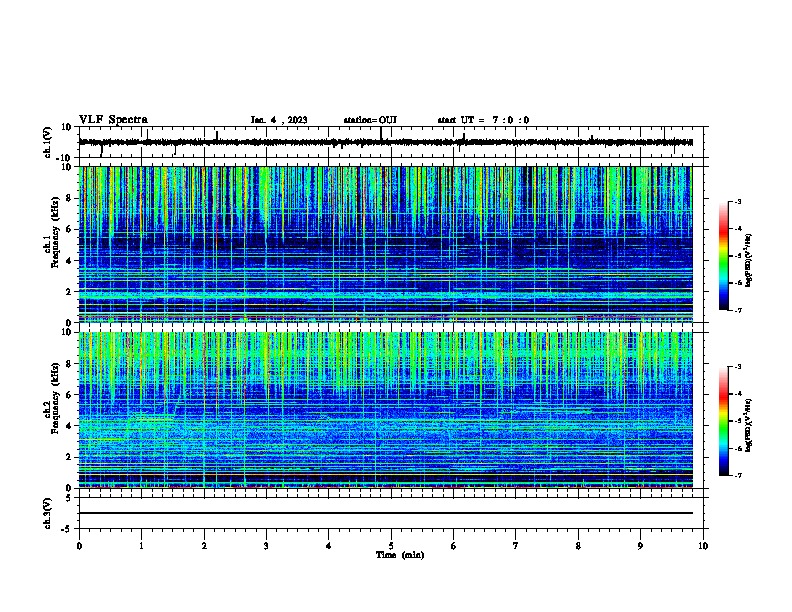Select the date text 'Jan. 4, 2023'

[279, 120]
